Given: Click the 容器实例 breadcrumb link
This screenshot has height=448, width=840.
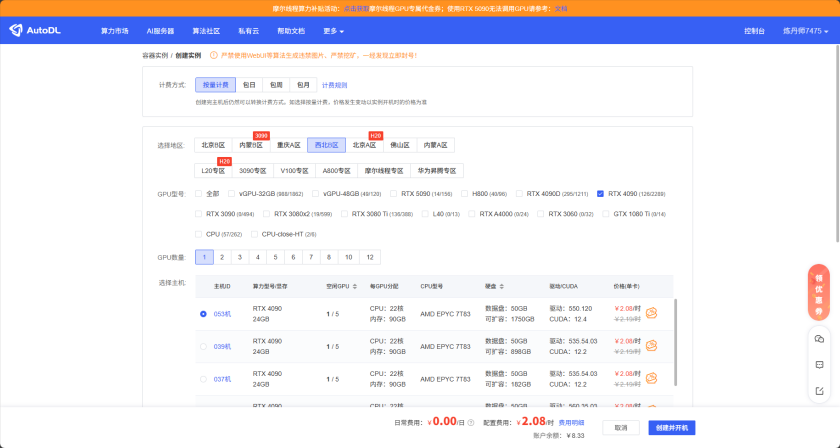Looking at the screenshot, I should point(155,55).
